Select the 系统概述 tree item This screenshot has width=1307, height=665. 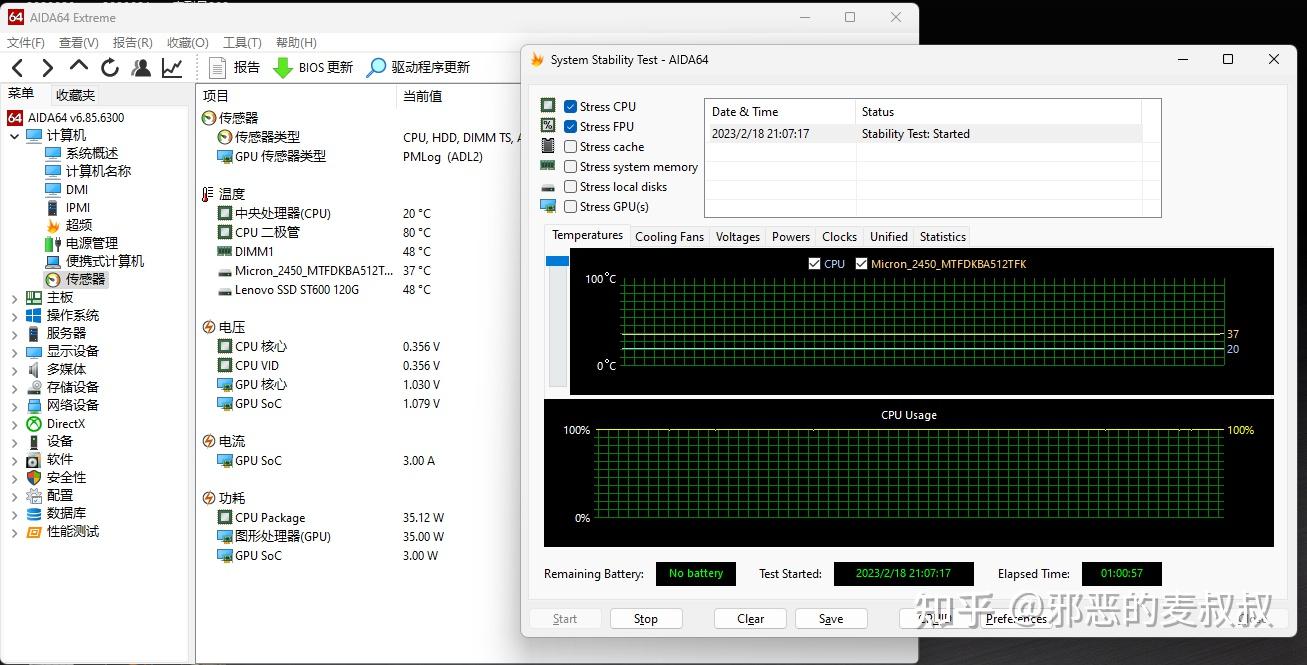point(82,153)
